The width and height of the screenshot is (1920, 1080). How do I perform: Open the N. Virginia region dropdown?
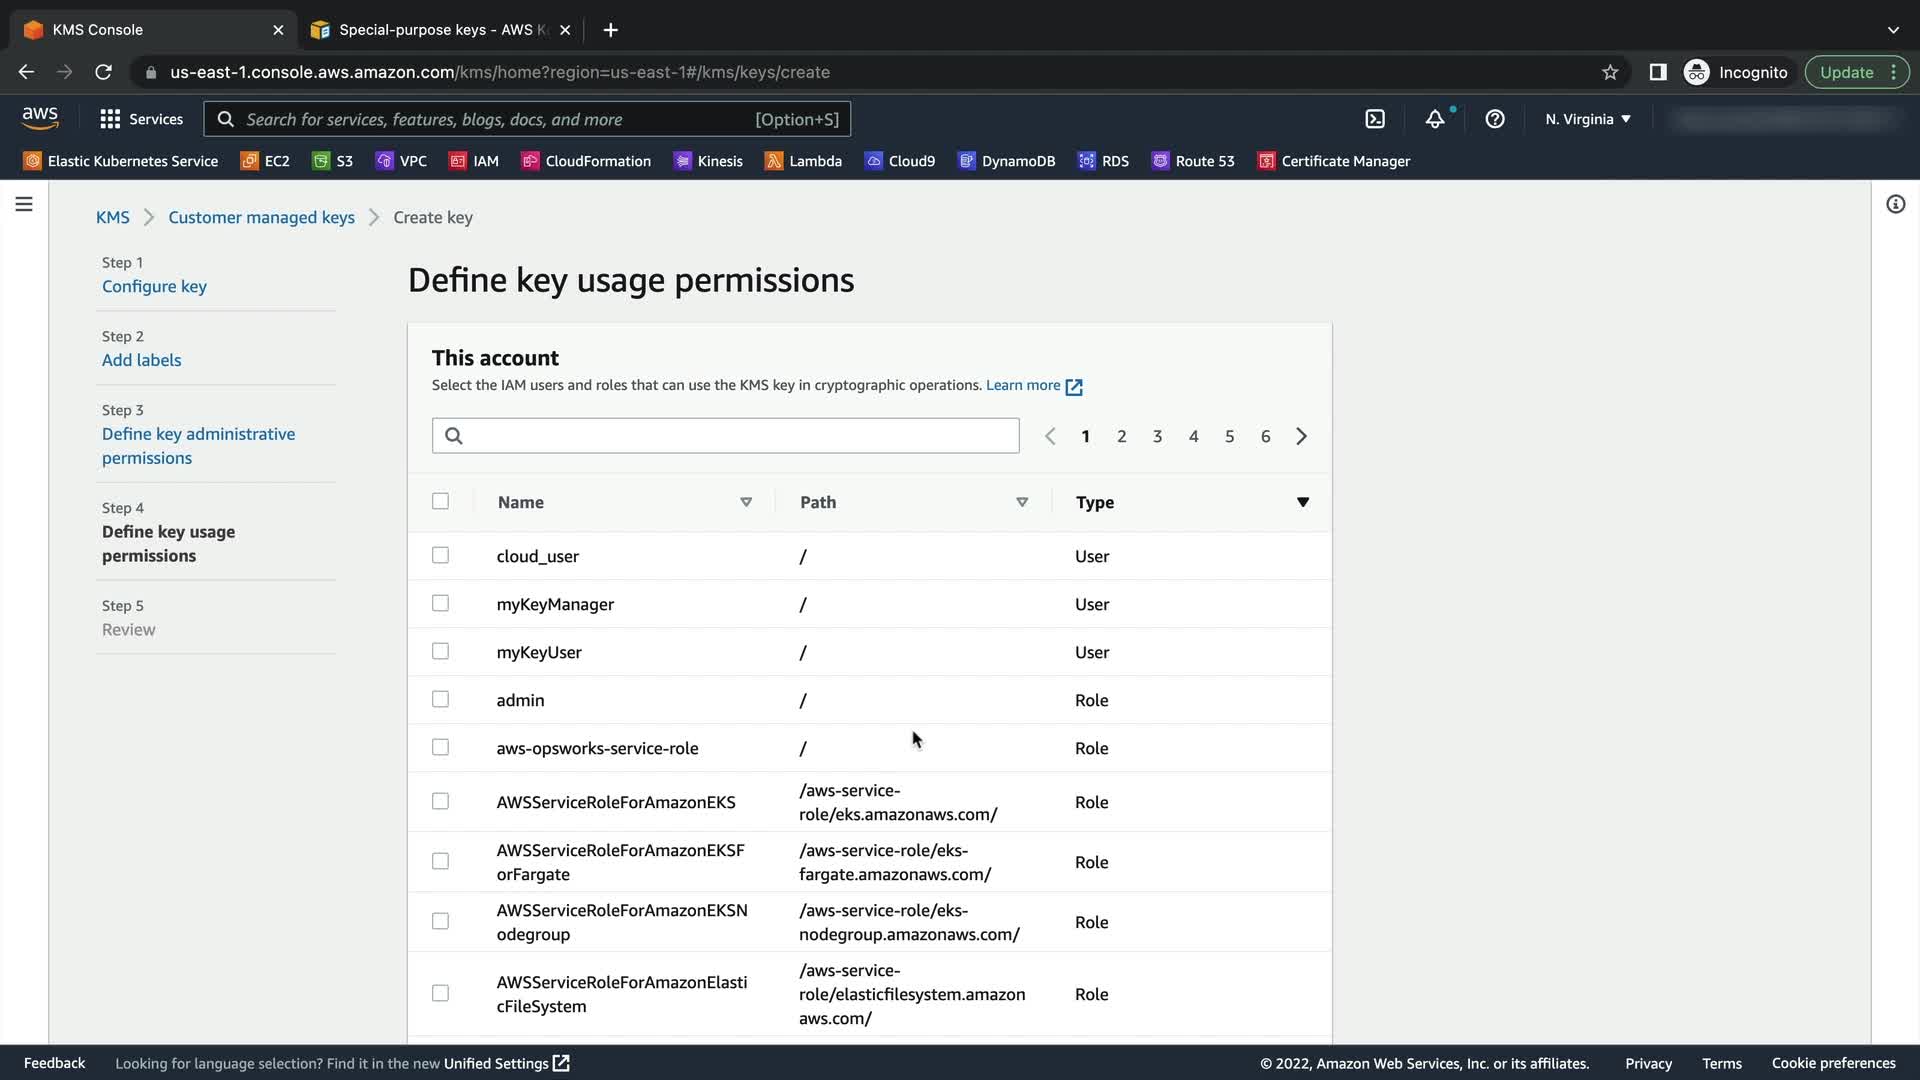point(1587,119)
